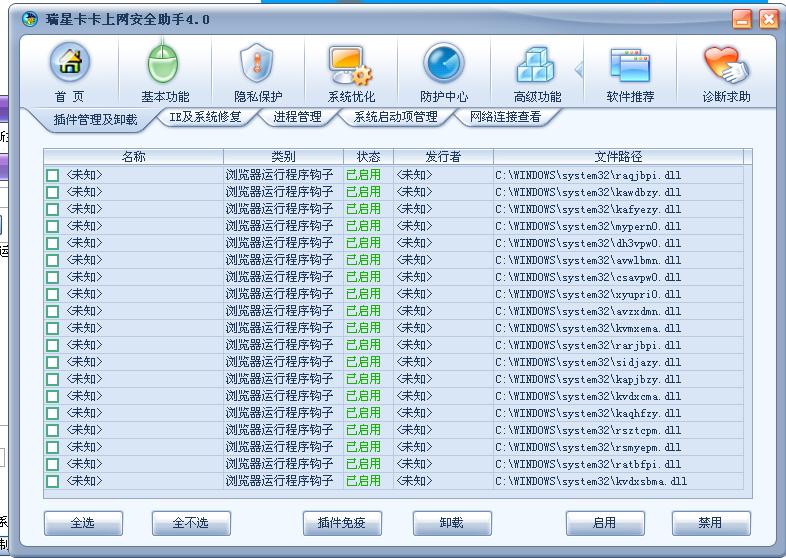Switch to 网络连接查看 tab
This screenshot has height=558, width=786.
505,117
